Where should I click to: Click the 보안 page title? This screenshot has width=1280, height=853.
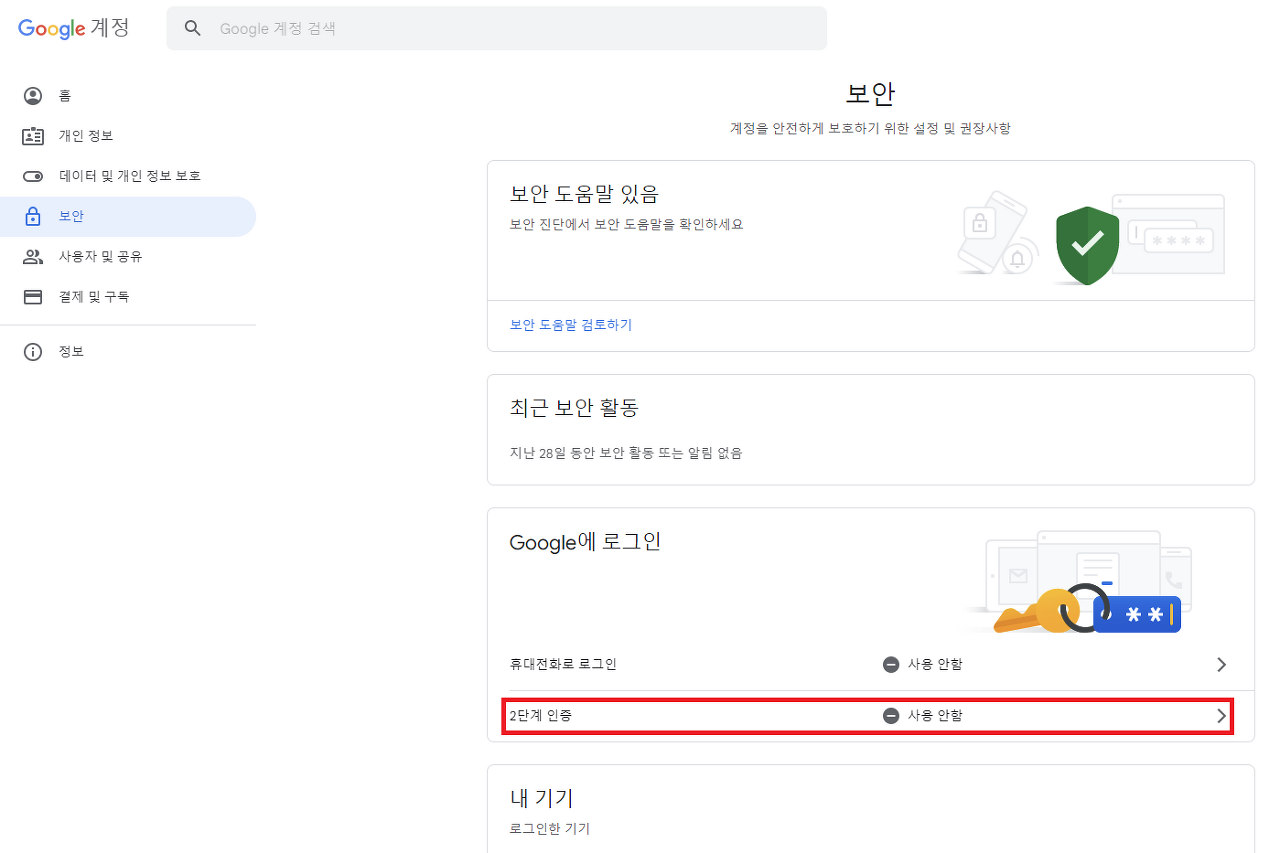coord(870,95)
